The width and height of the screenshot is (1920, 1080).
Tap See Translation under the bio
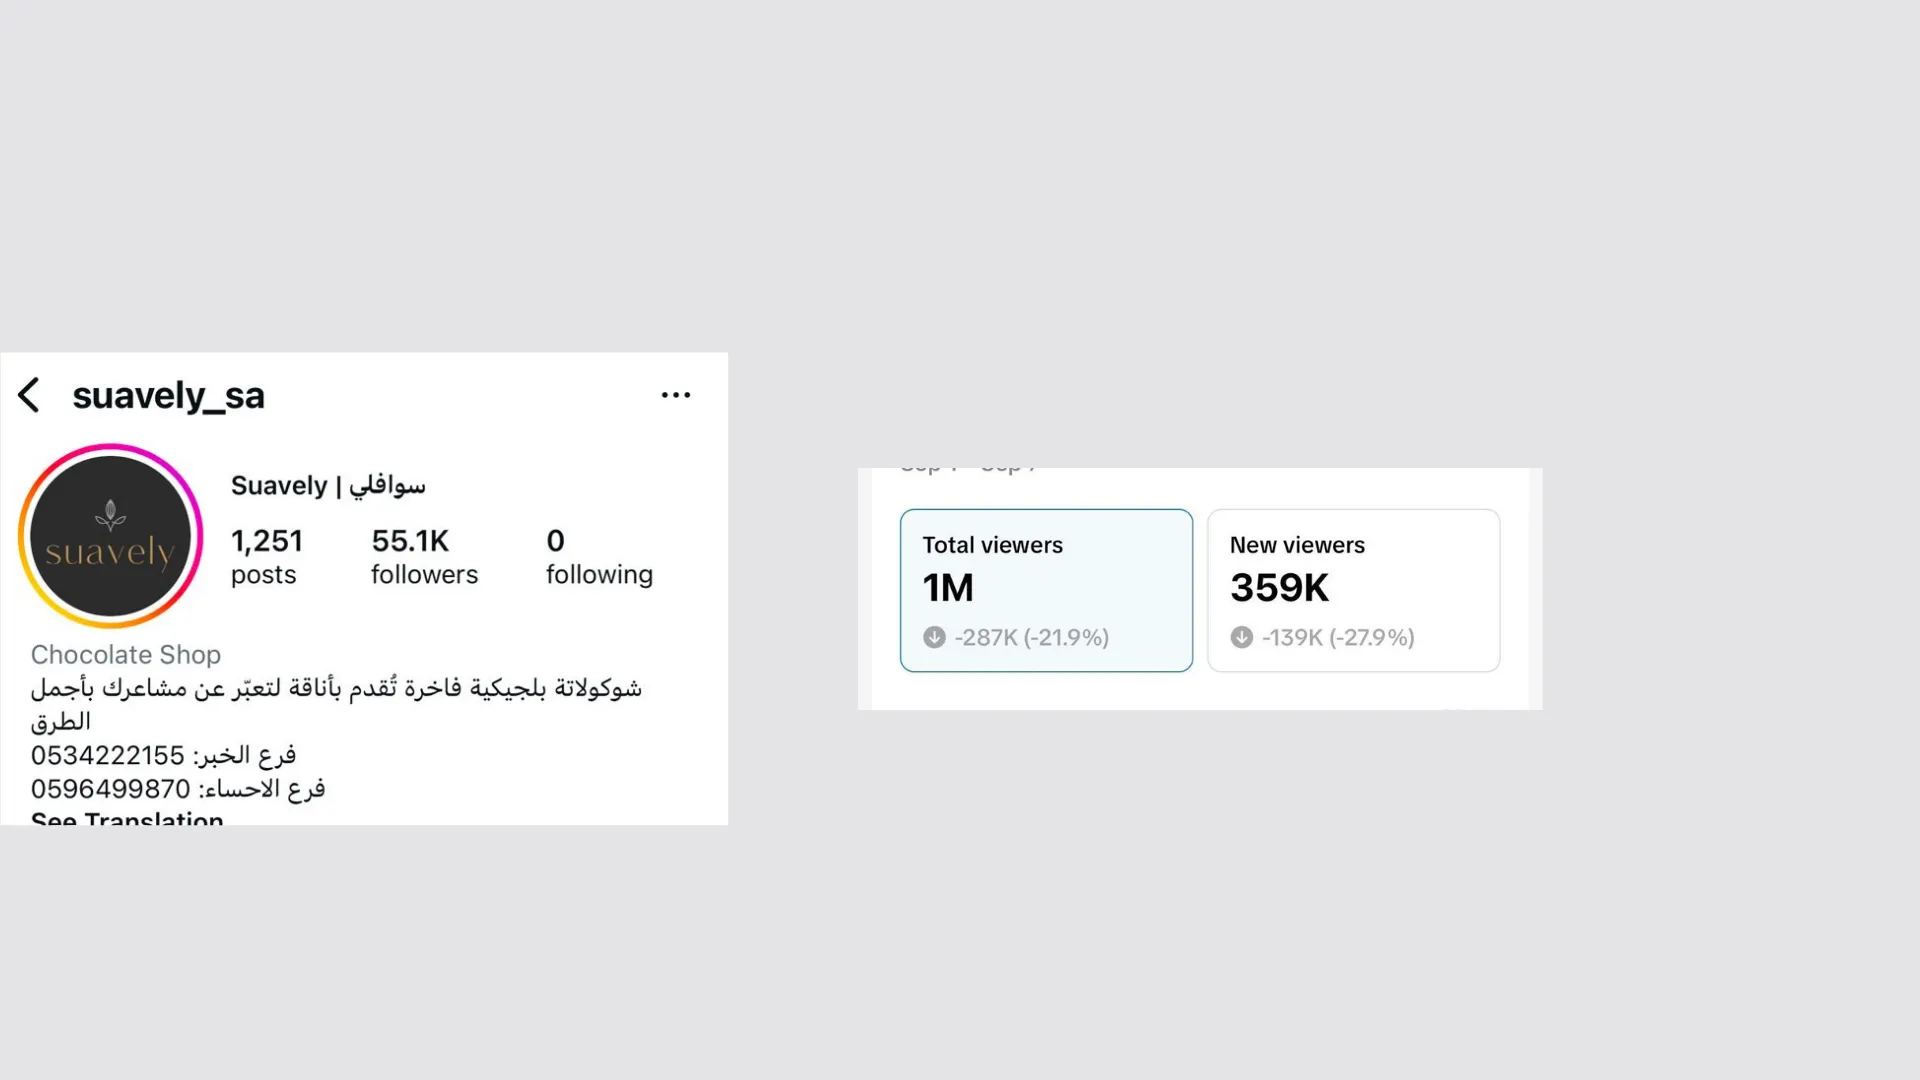[x=127, y=818]
